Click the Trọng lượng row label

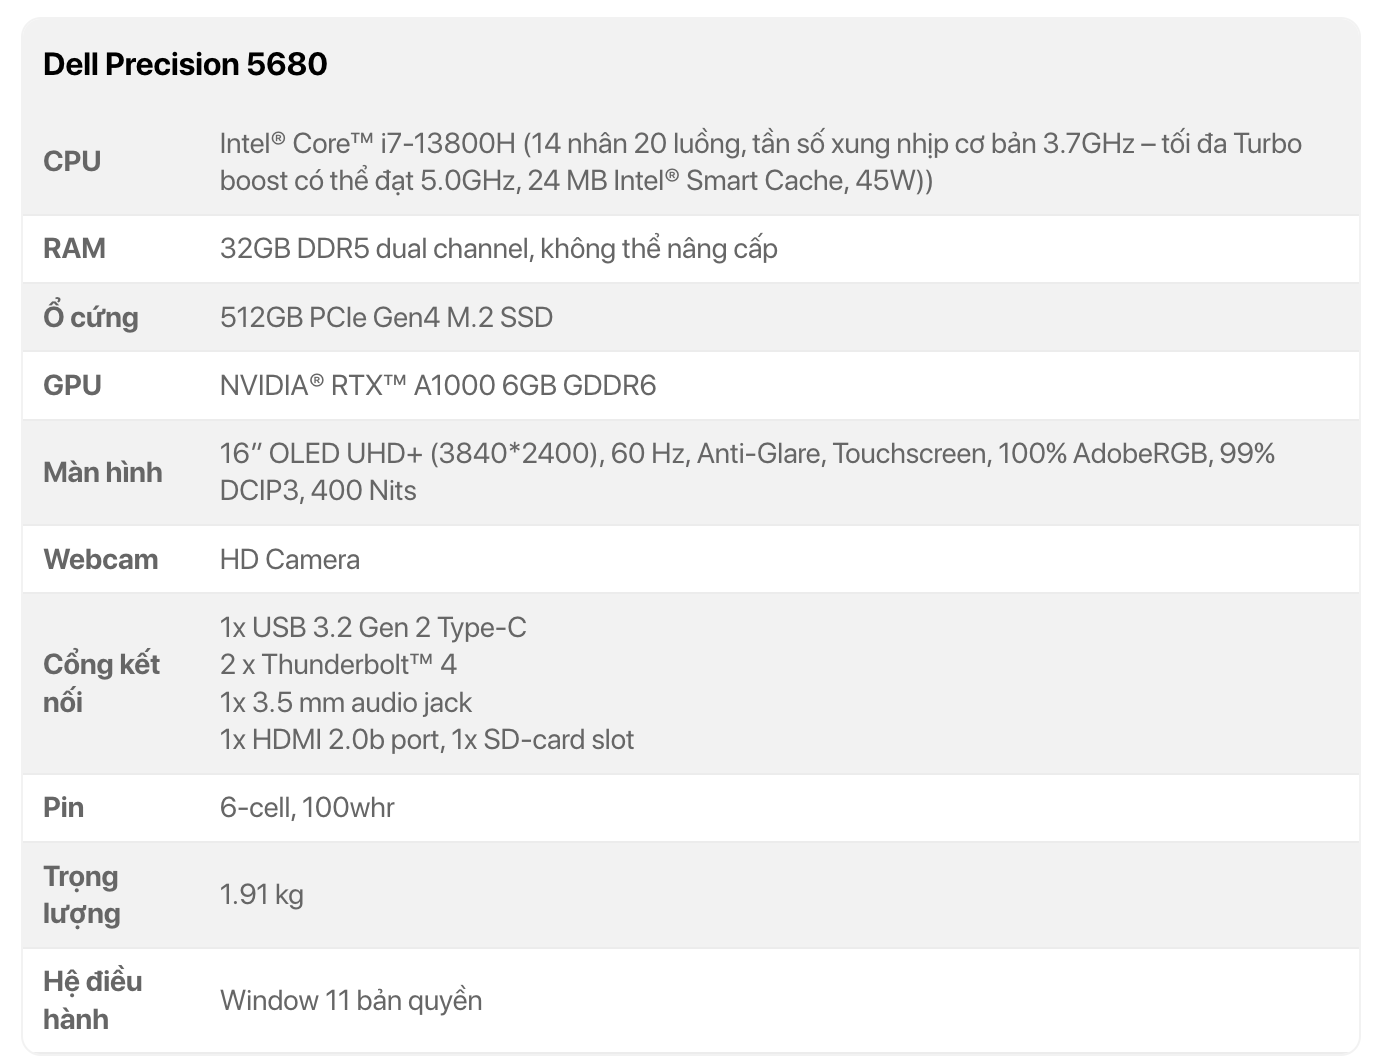(81, 895)
